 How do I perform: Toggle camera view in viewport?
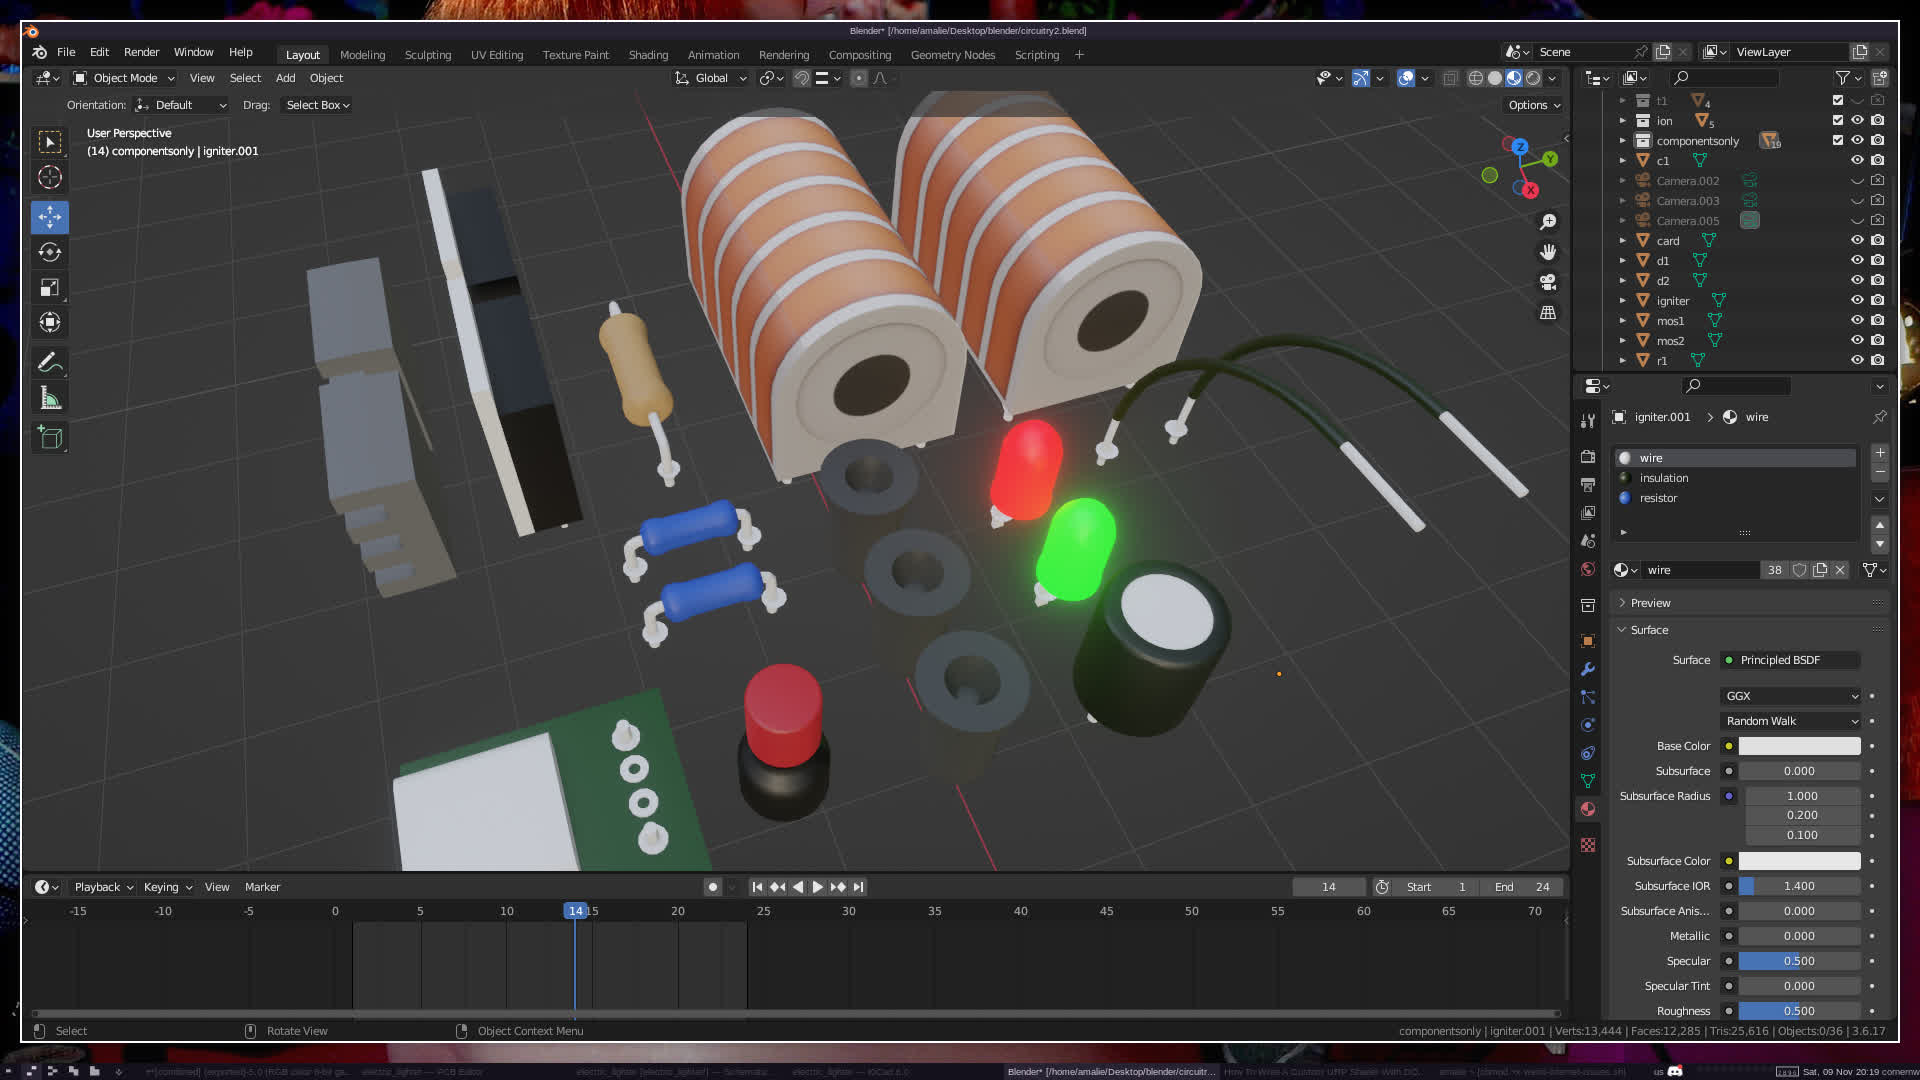coord(1548,282)
